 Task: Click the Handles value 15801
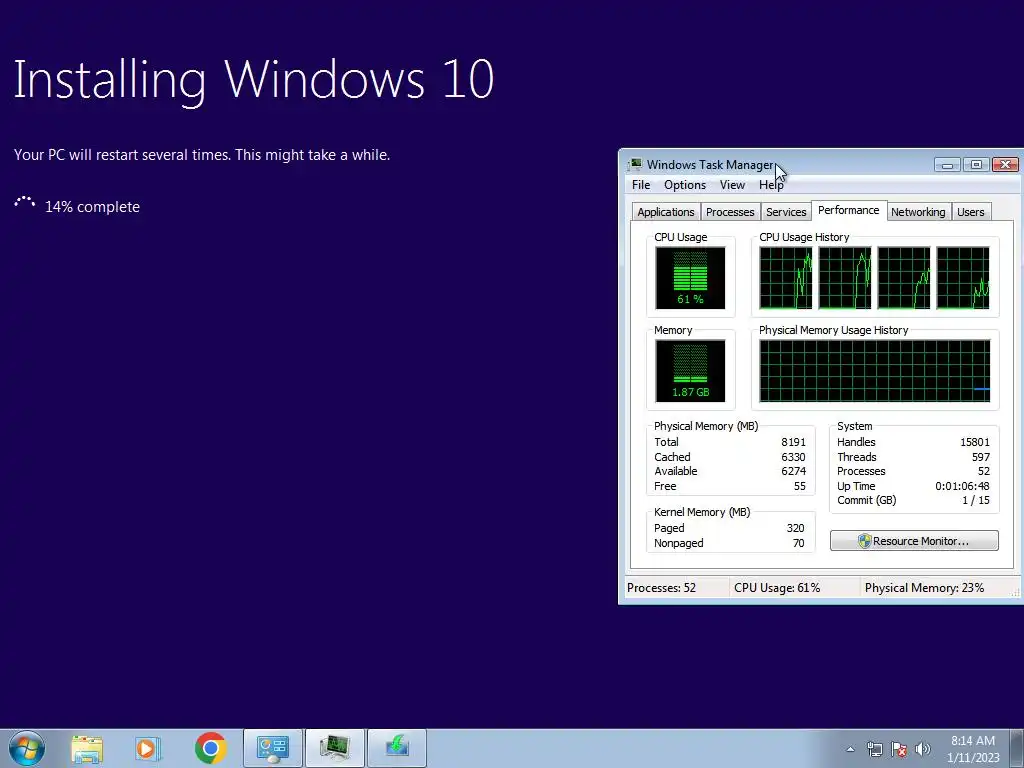[x=974, y=442]
